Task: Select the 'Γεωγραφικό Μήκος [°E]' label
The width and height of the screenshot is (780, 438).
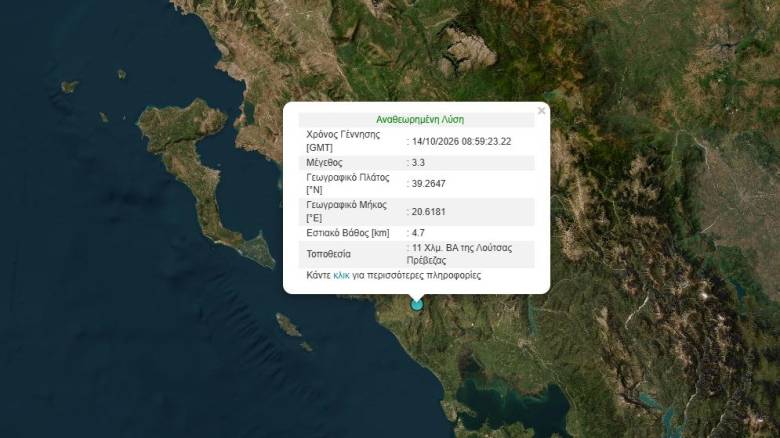Action: point(346,212)
